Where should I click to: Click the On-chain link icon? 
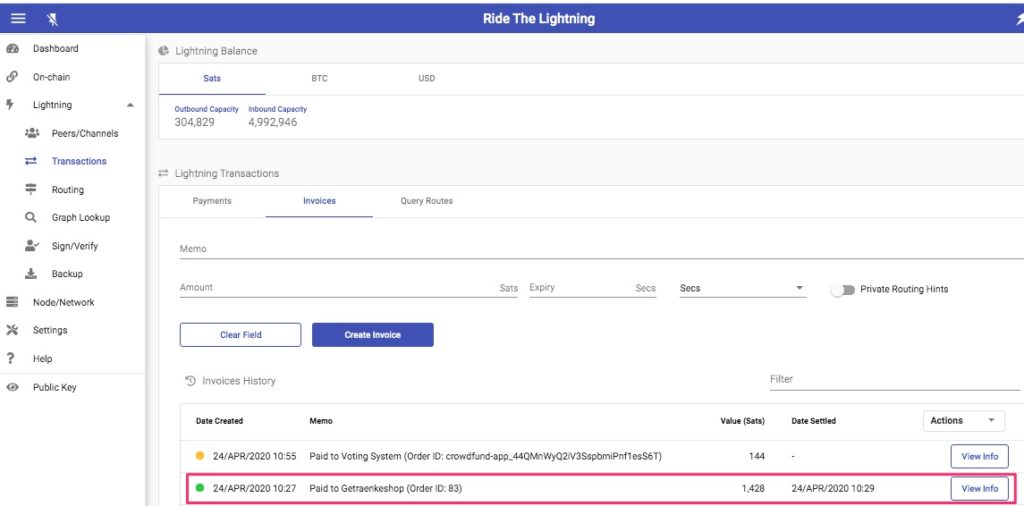point(12,77)
